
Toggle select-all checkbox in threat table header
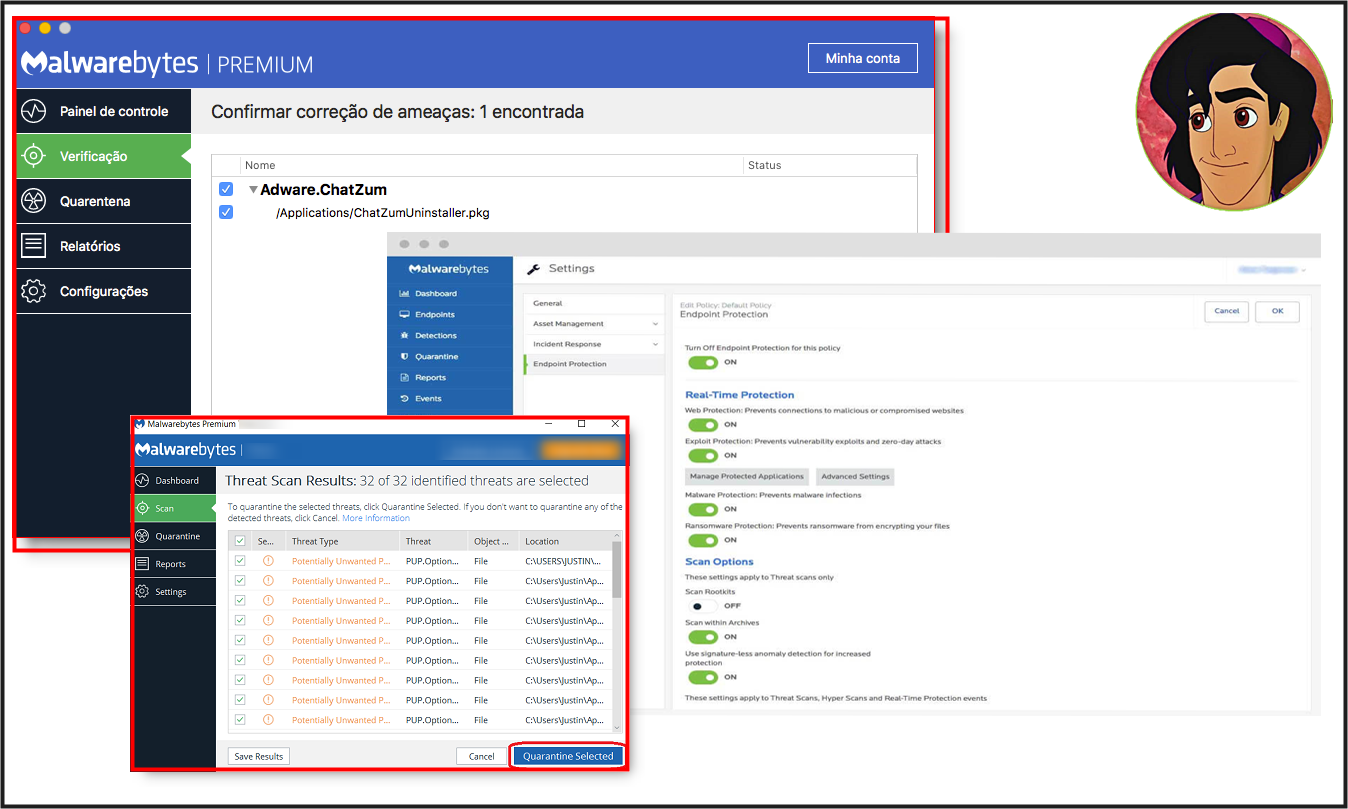point(240,541)
